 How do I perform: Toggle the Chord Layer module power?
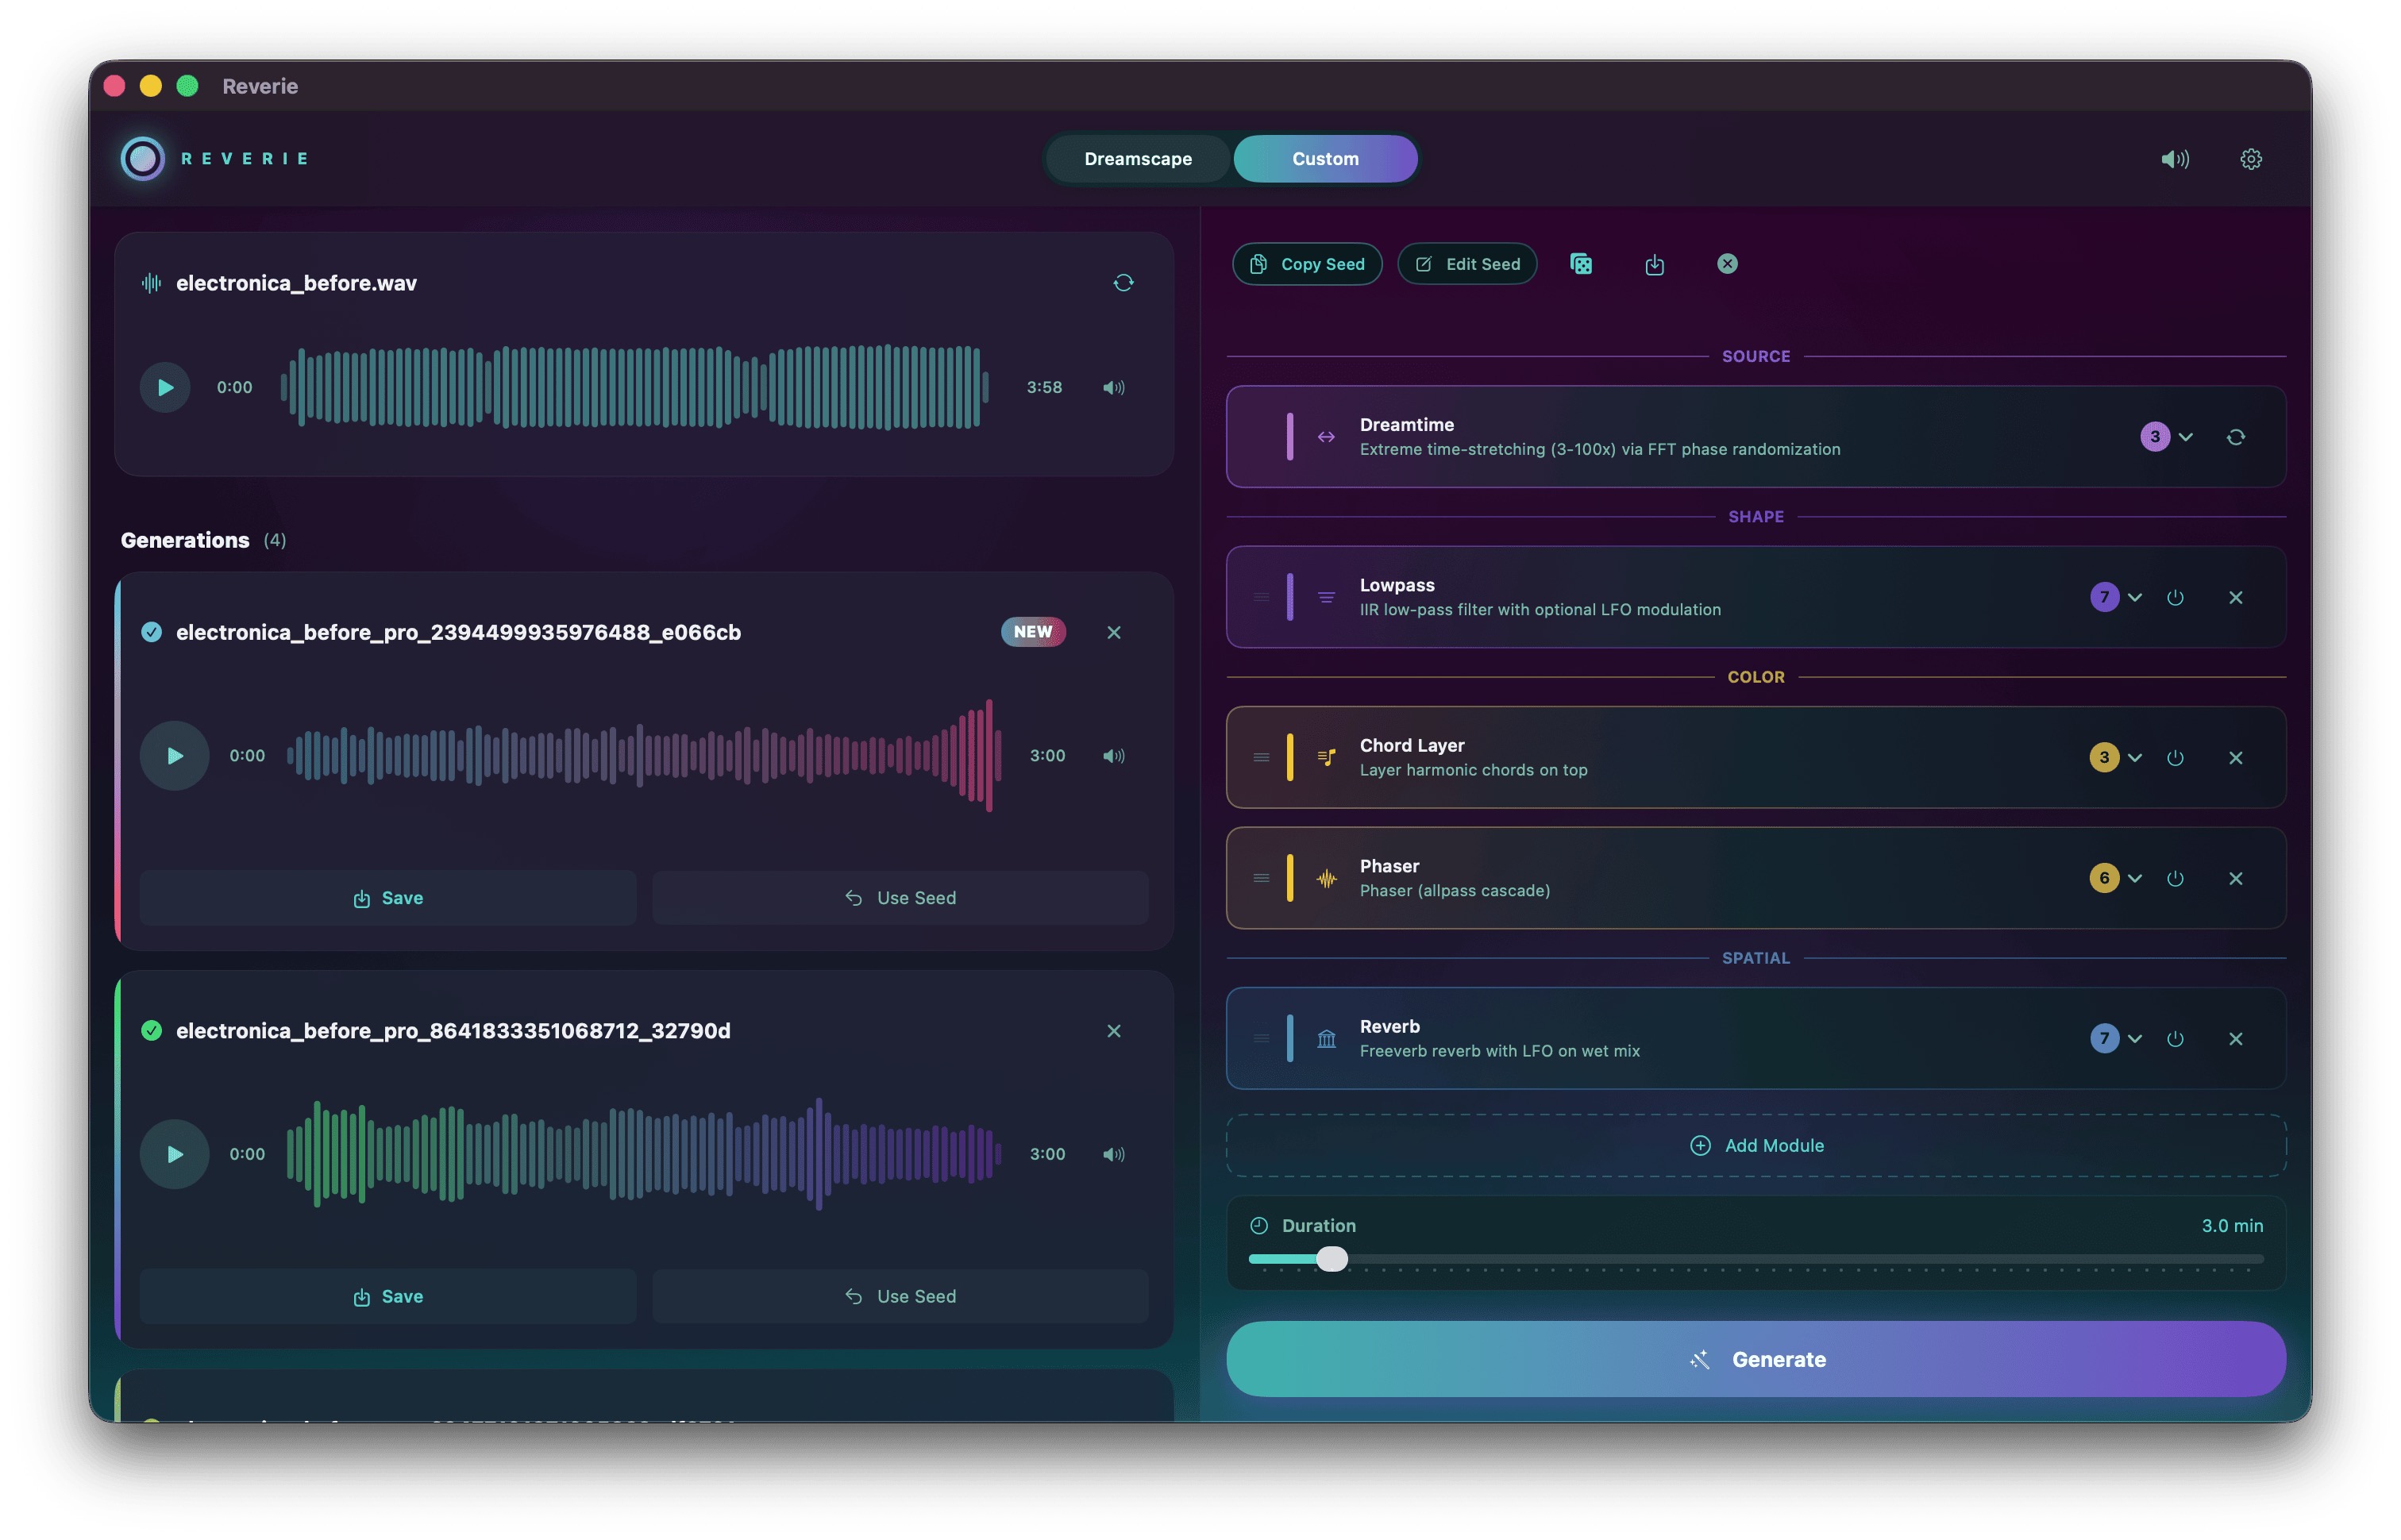[2175, 758]
